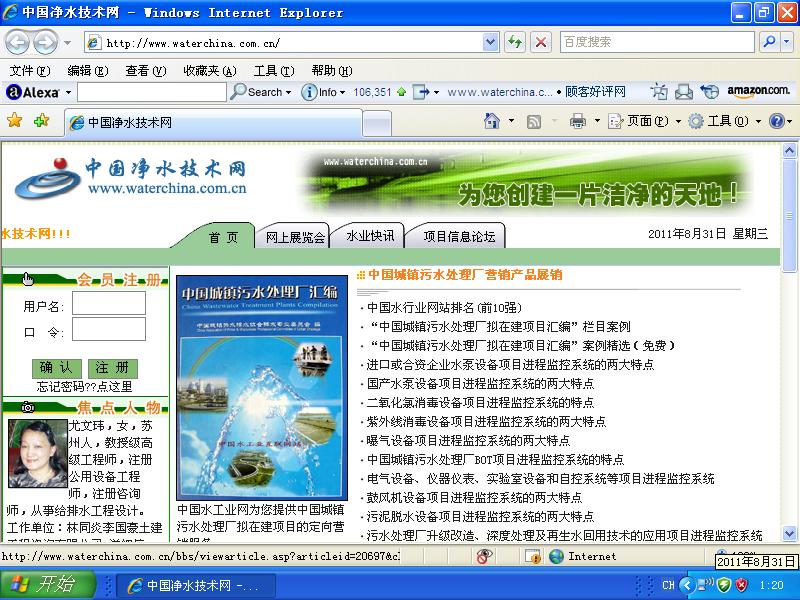
Task: Click the Alexa Search magnifier icon
Action: tap(238, 92)
